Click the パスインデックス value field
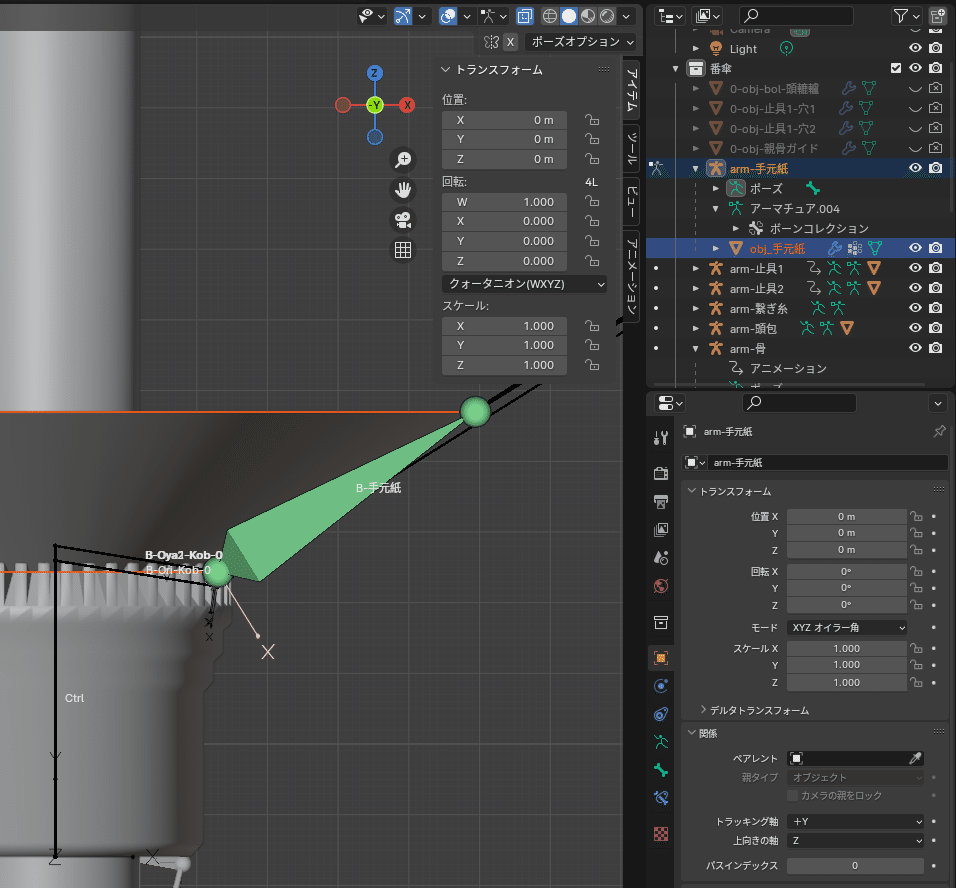 pos(855,865)
